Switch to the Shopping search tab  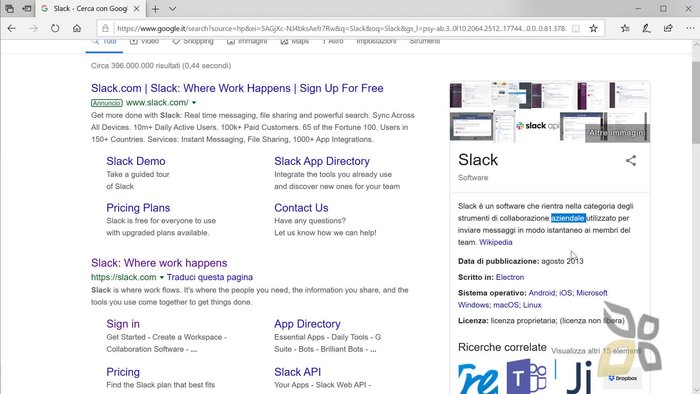tap(193, 42)
